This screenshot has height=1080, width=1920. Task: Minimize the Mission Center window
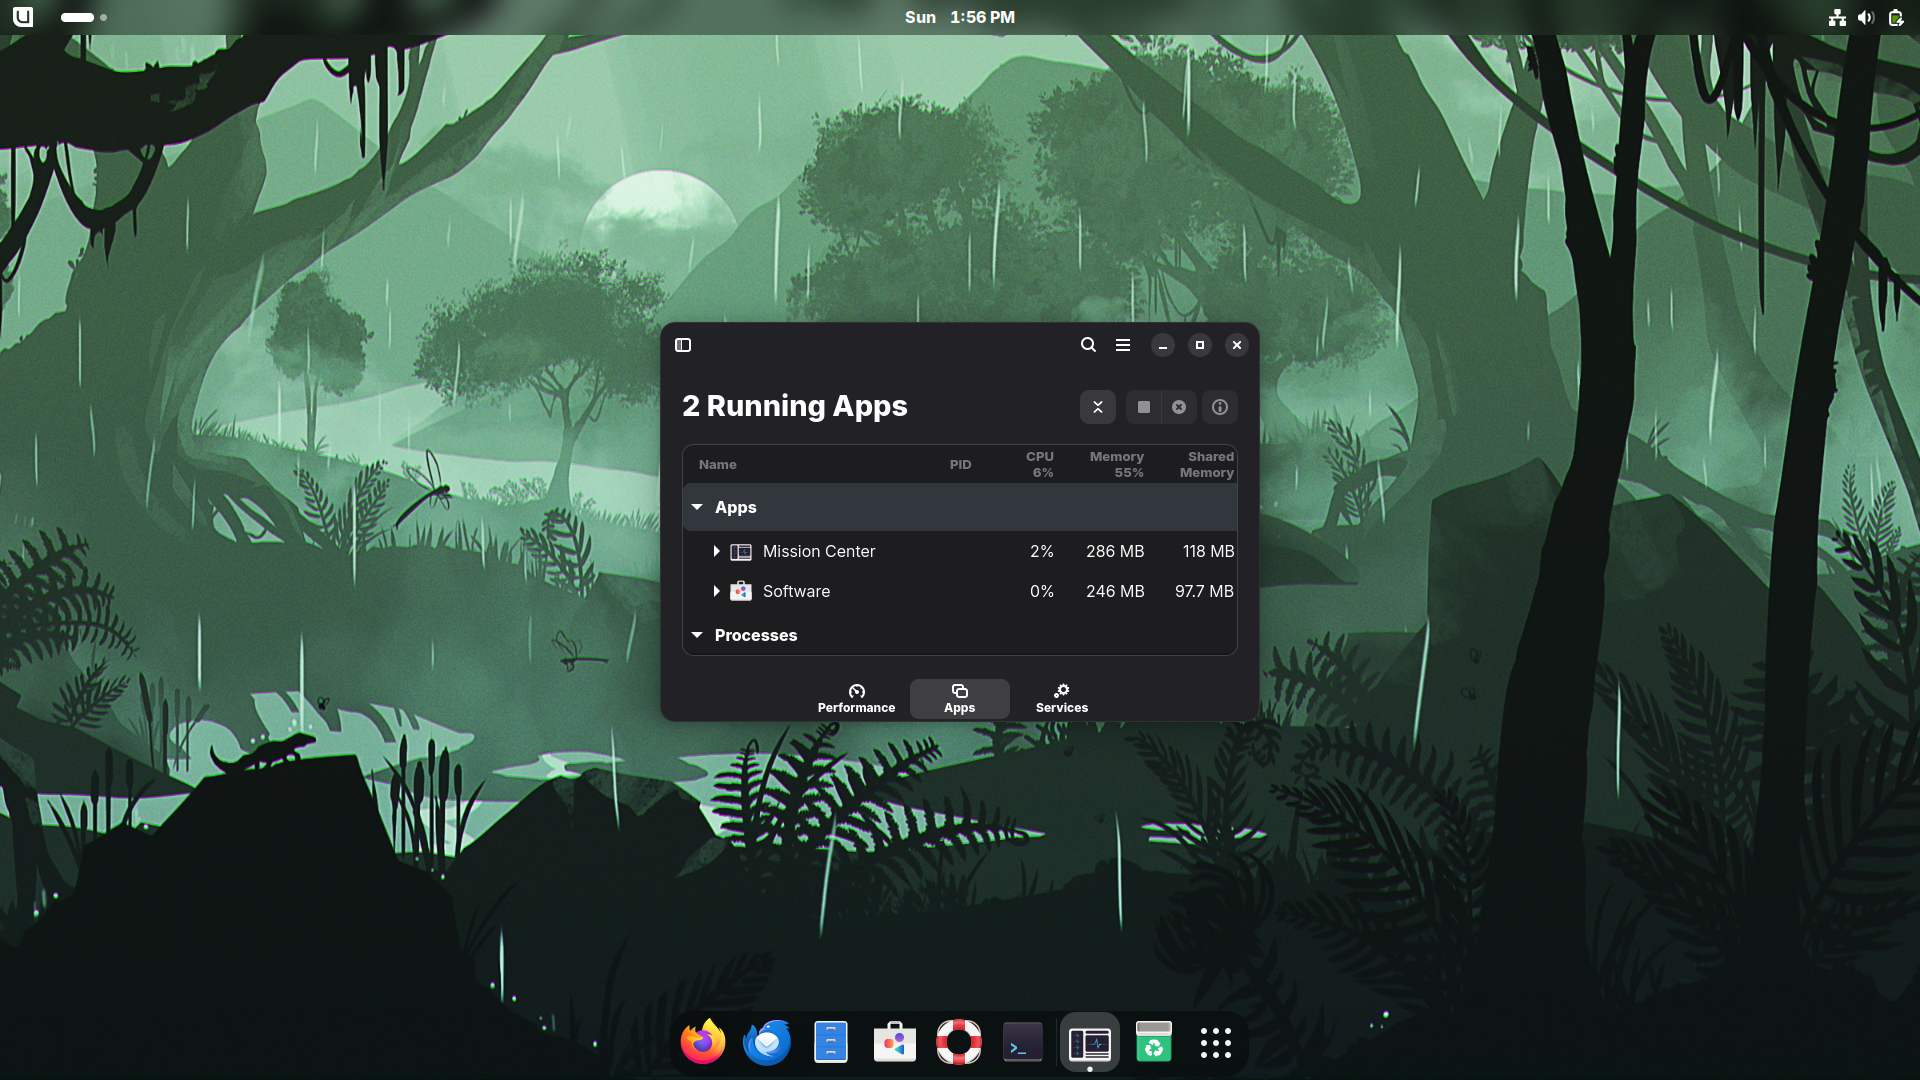tap(1162, 345)
